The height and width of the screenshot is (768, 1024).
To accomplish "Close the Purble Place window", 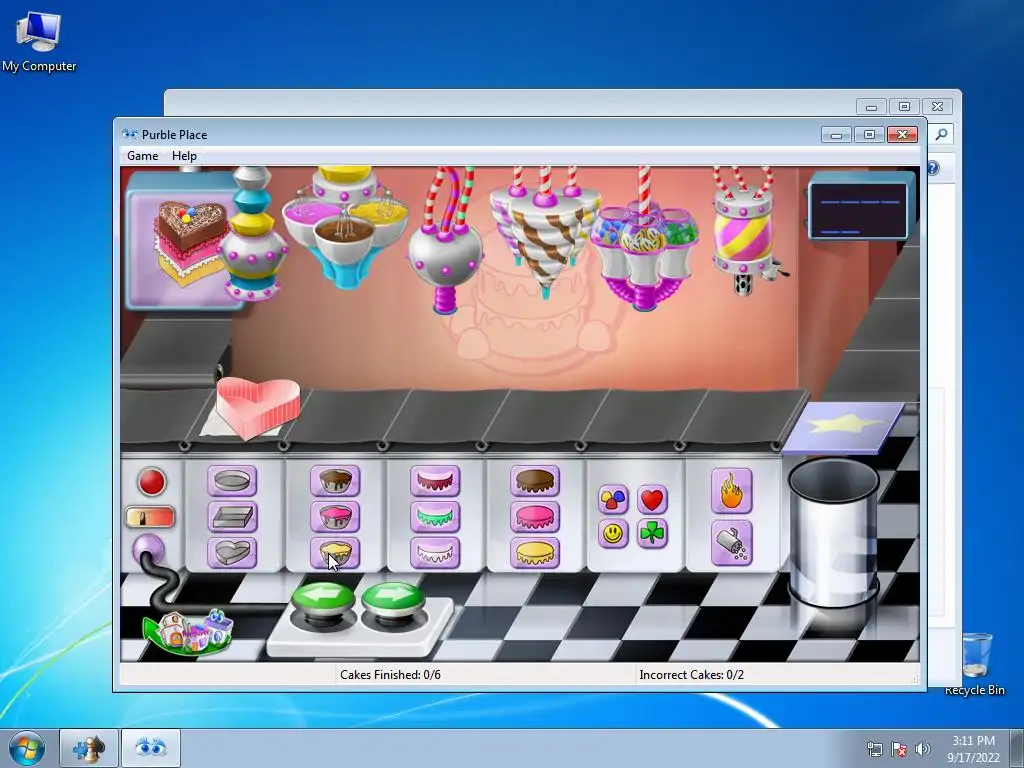I will pyautogui.click(x=903, y=135).
